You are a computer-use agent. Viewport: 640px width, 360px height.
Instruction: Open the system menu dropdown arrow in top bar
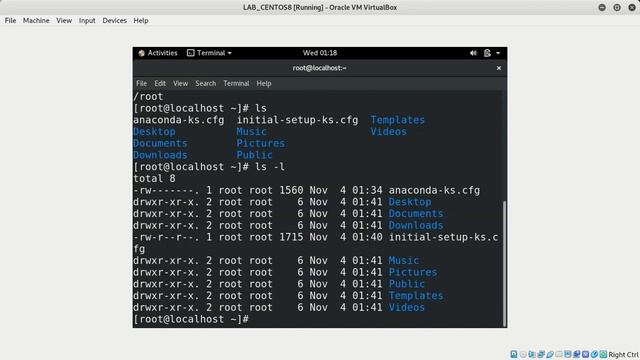498,53
